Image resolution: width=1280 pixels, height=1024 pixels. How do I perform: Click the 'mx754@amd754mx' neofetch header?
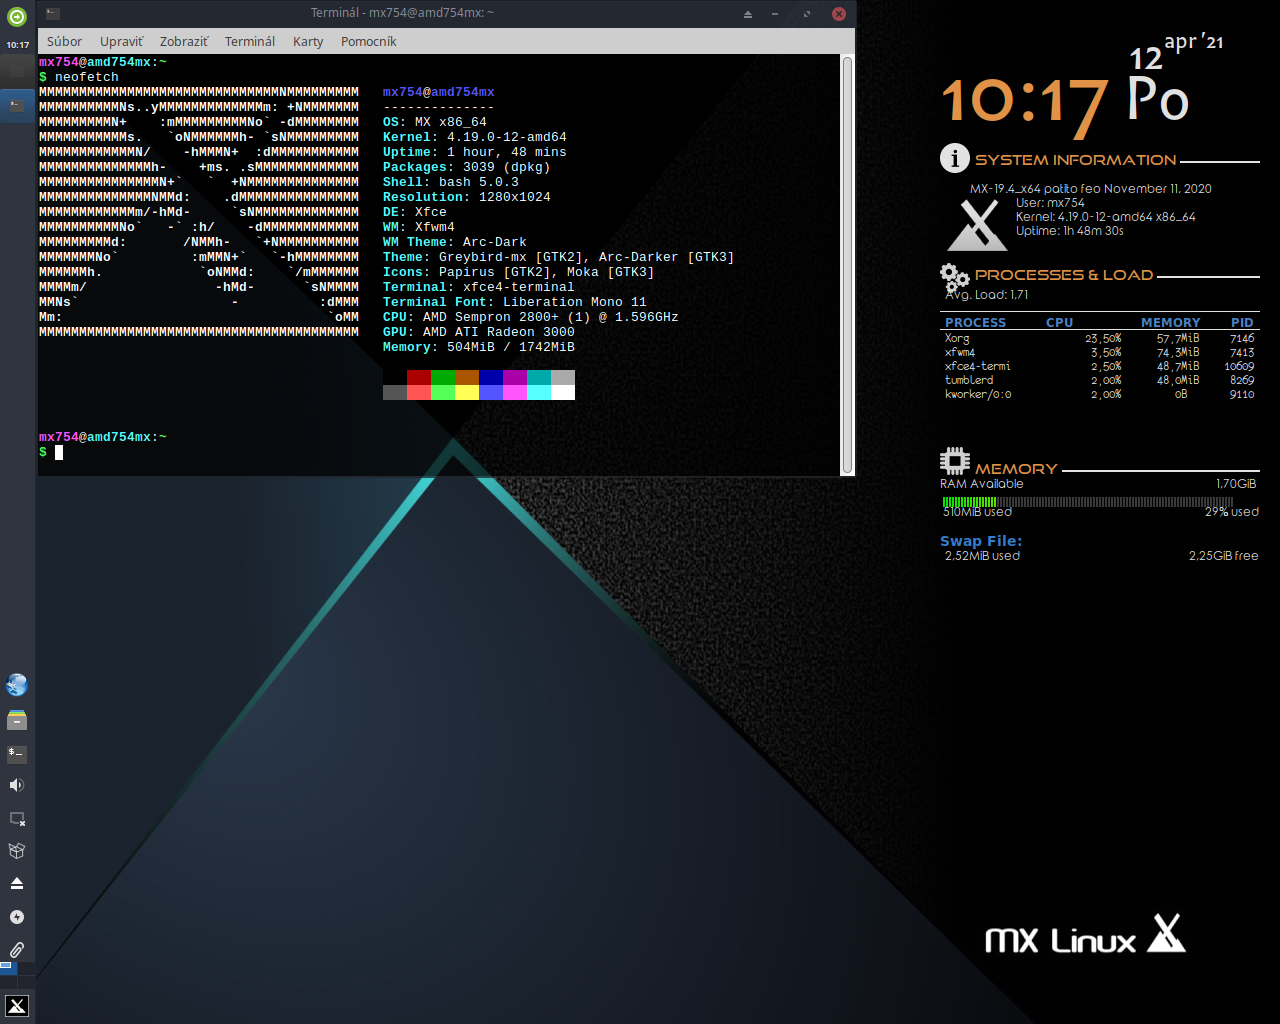tap(439, 92)
